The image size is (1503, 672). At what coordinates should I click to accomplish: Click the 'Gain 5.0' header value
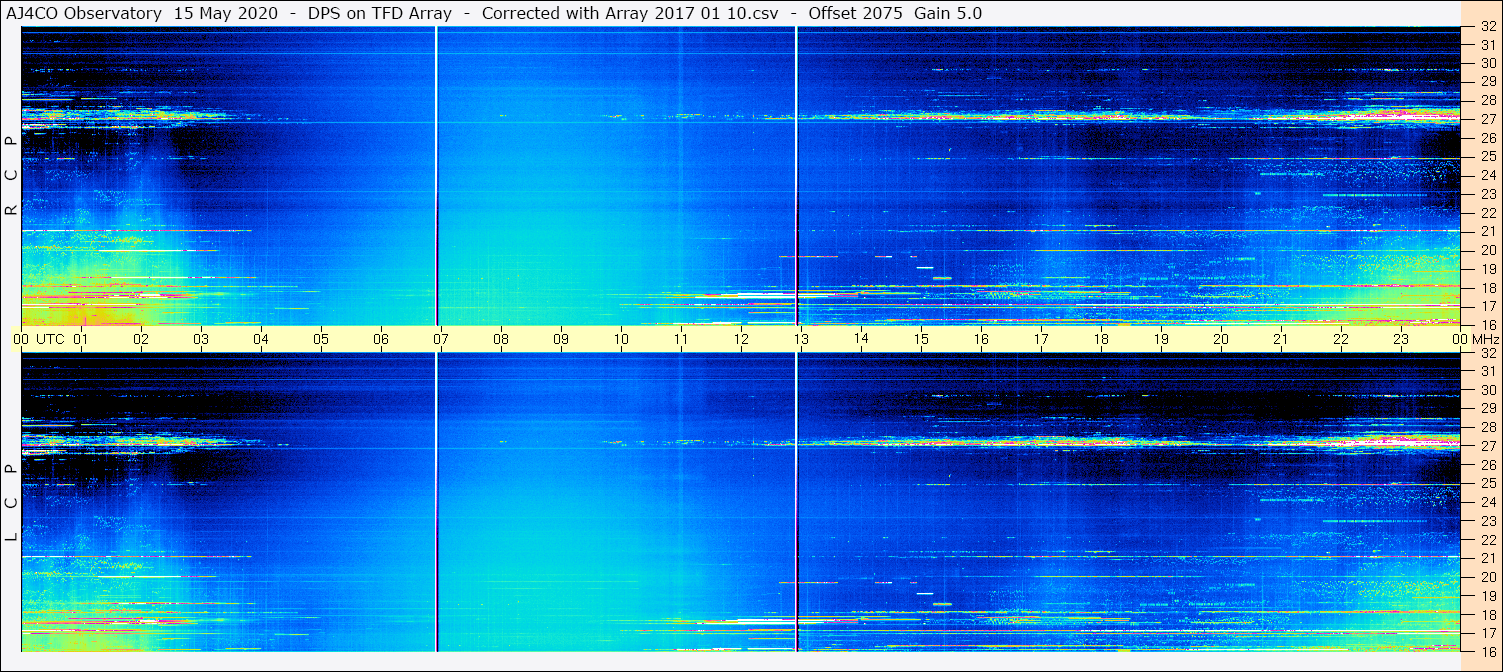click(948, 13)
